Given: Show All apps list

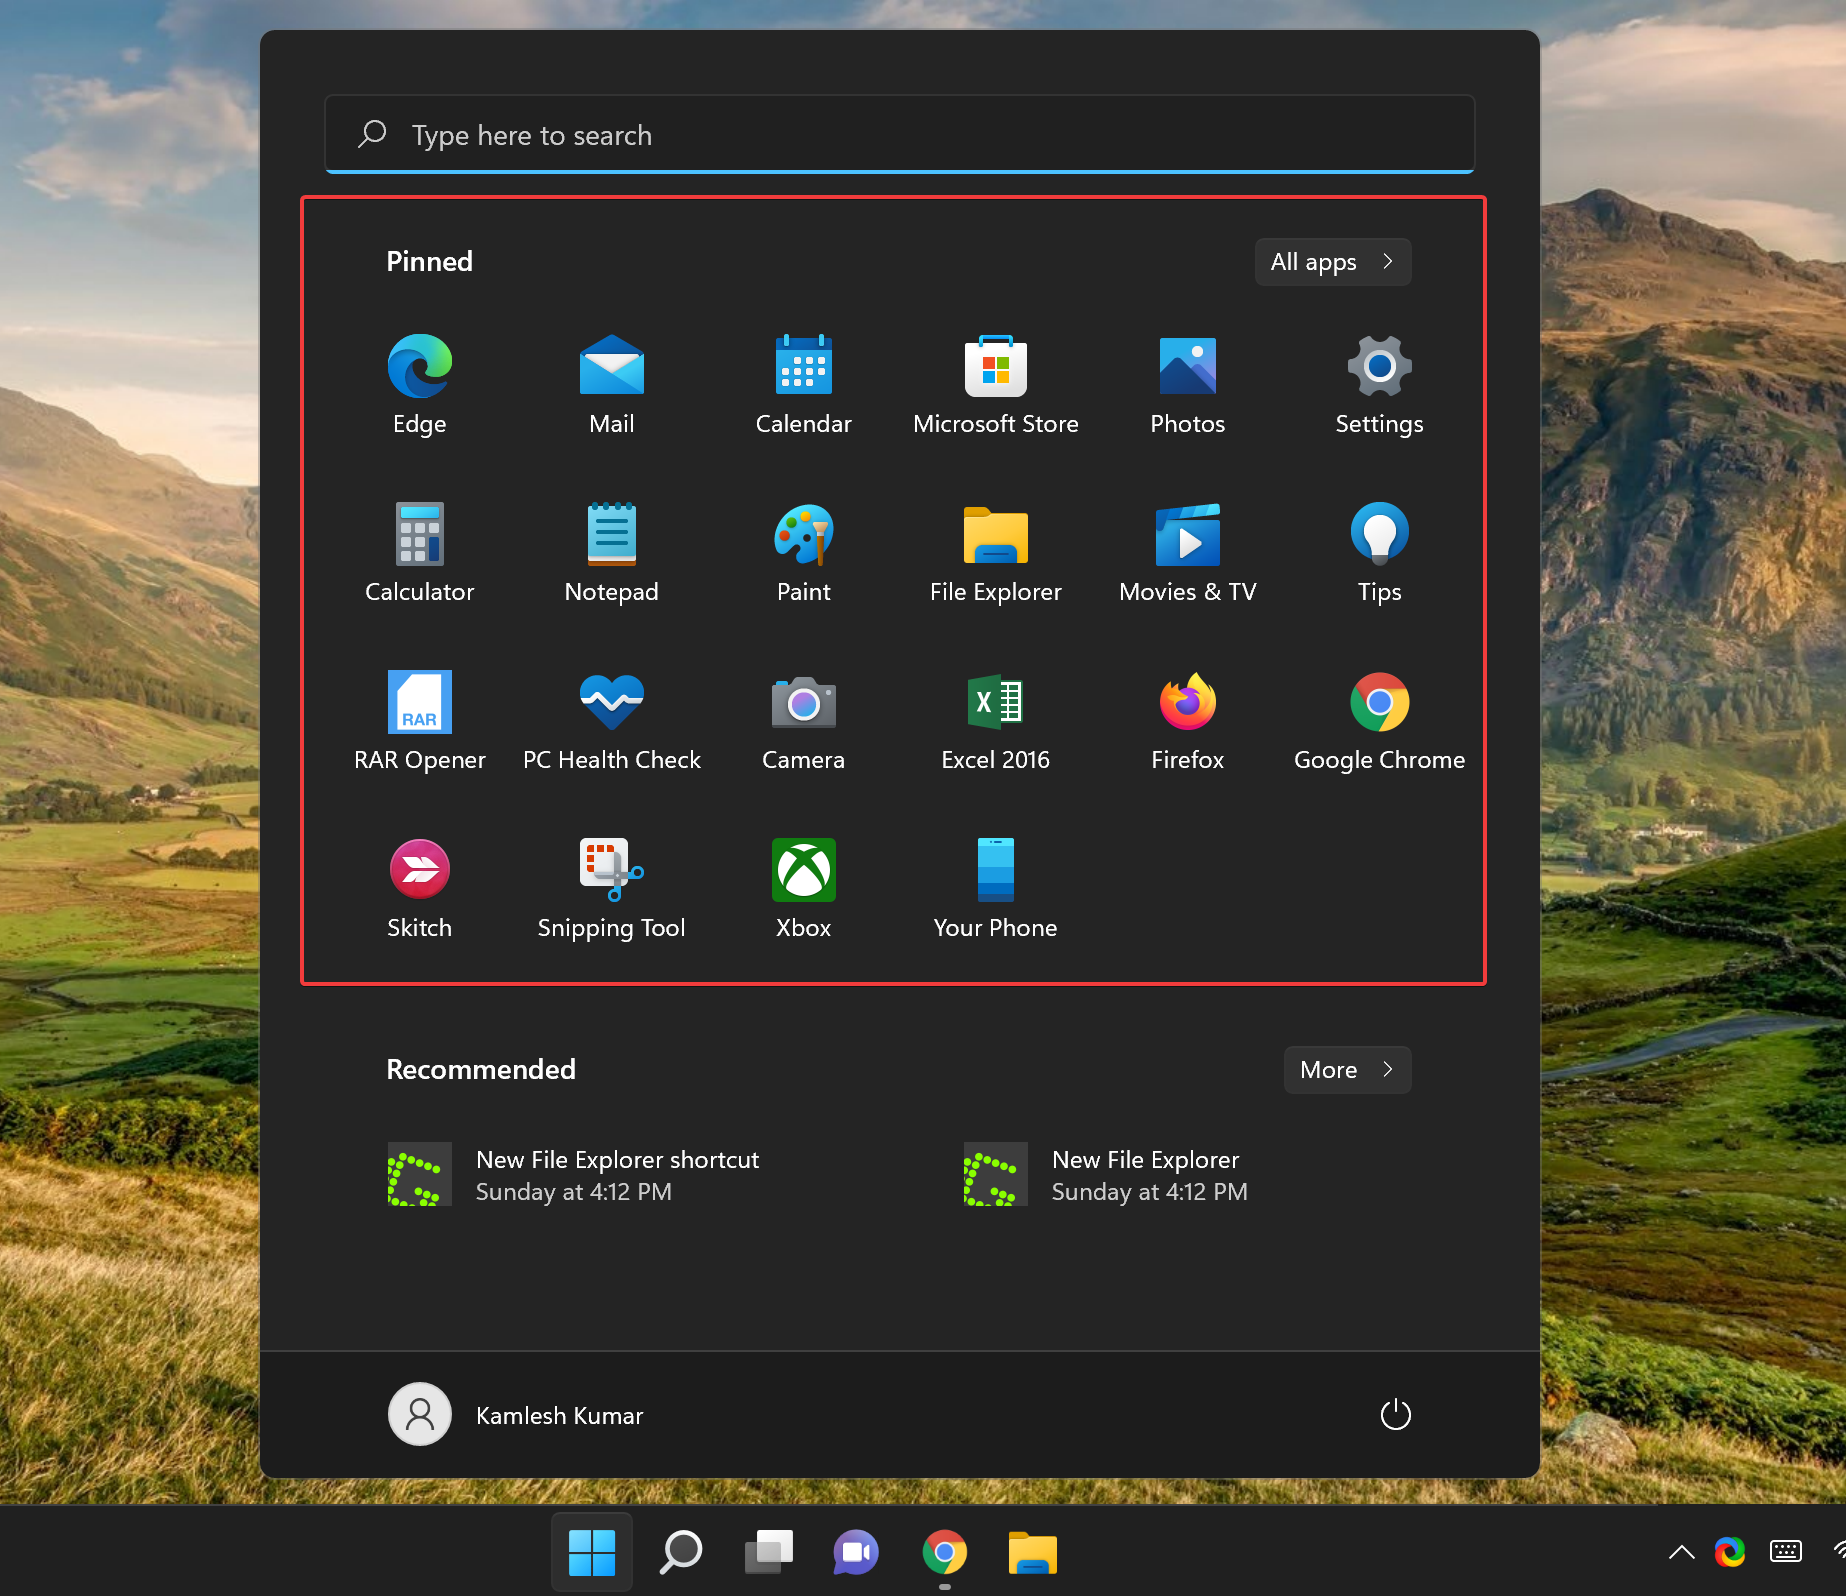Looking at the screenshot, I should 1332,262.
